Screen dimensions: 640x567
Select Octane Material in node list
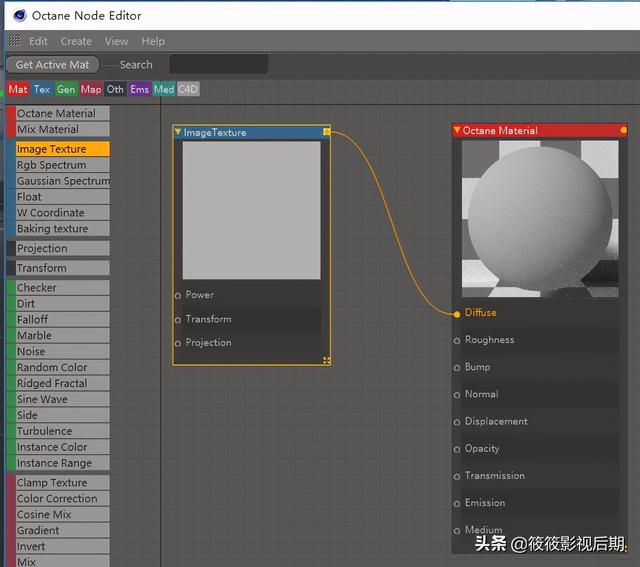click(62, 113)
